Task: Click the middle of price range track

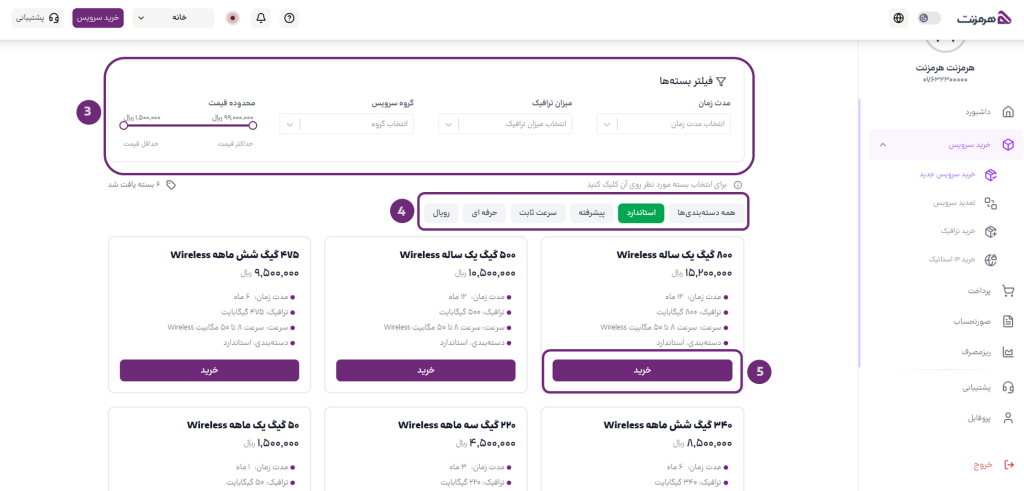Action: (x=188, y=125)
